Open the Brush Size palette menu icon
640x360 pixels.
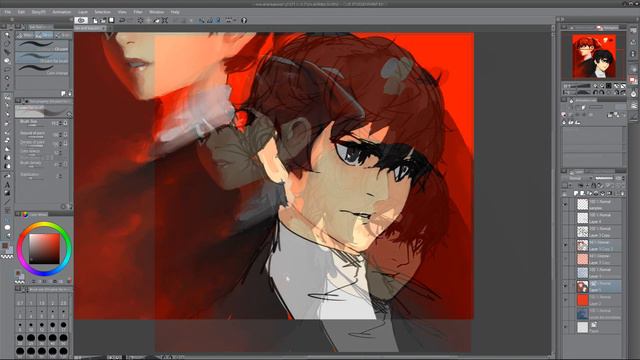tap(18, 289)
